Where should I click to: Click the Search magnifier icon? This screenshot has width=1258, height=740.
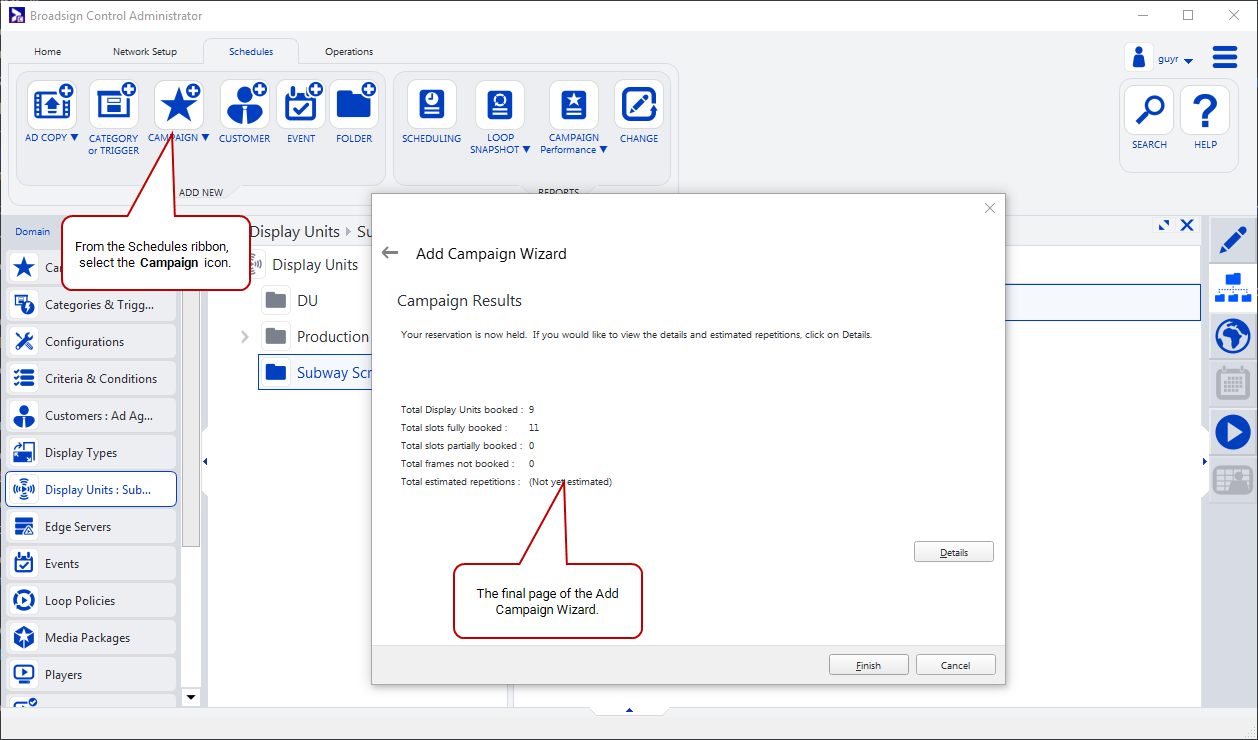coord(1149,110)
